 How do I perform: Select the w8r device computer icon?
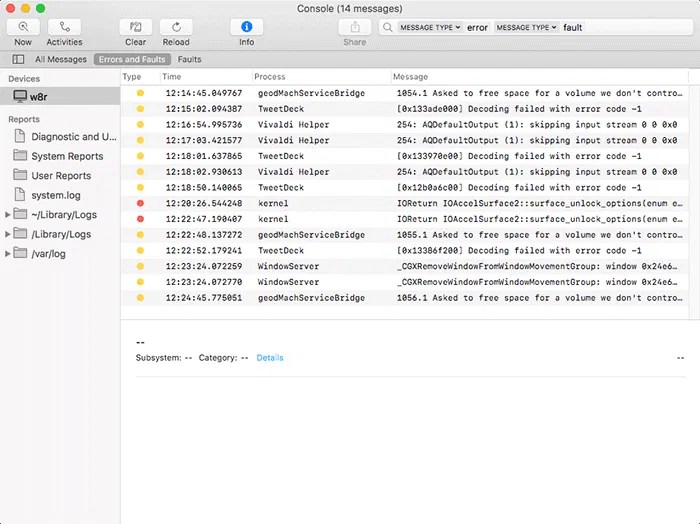pyautogui.click(x=20, y=96)
